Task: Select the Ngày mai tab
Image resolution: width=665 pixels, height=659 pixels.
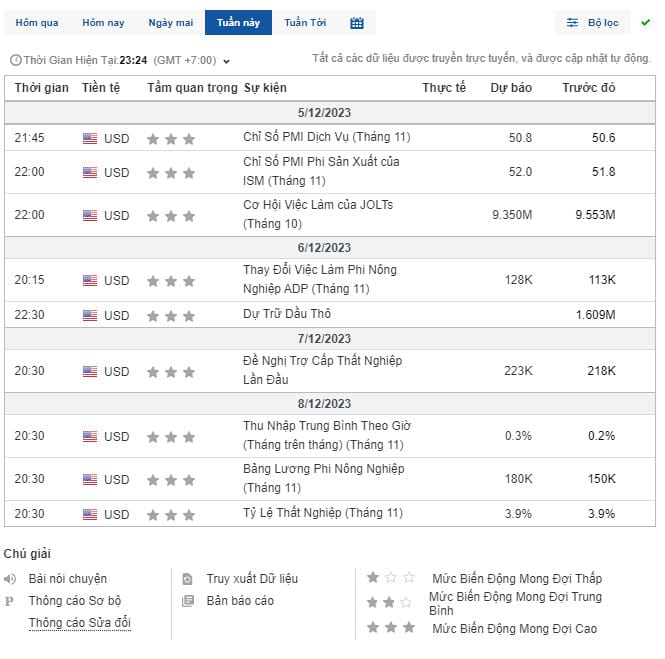Action: [170, 23]
